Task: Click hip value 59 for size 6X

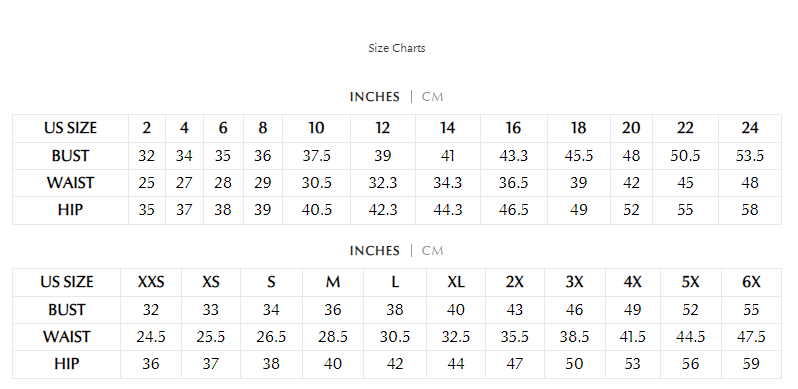Action: click(751, 364)
